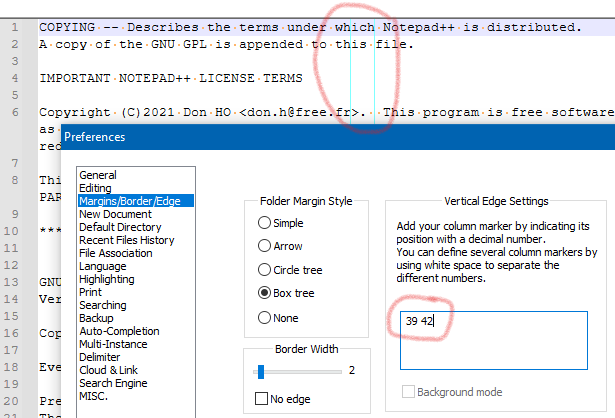615x418 pixels.
Task: Open Cloud & Link preferences
Action: click(x=108, y=370)
